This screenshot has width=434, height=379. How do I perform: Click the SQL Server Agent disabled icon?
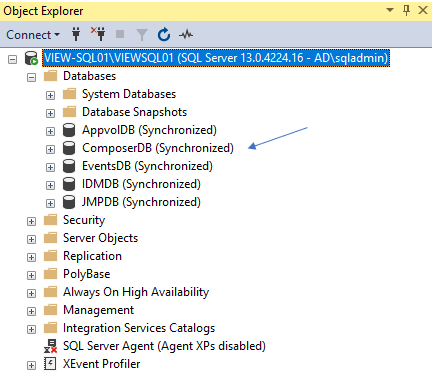tap(50, 346)
